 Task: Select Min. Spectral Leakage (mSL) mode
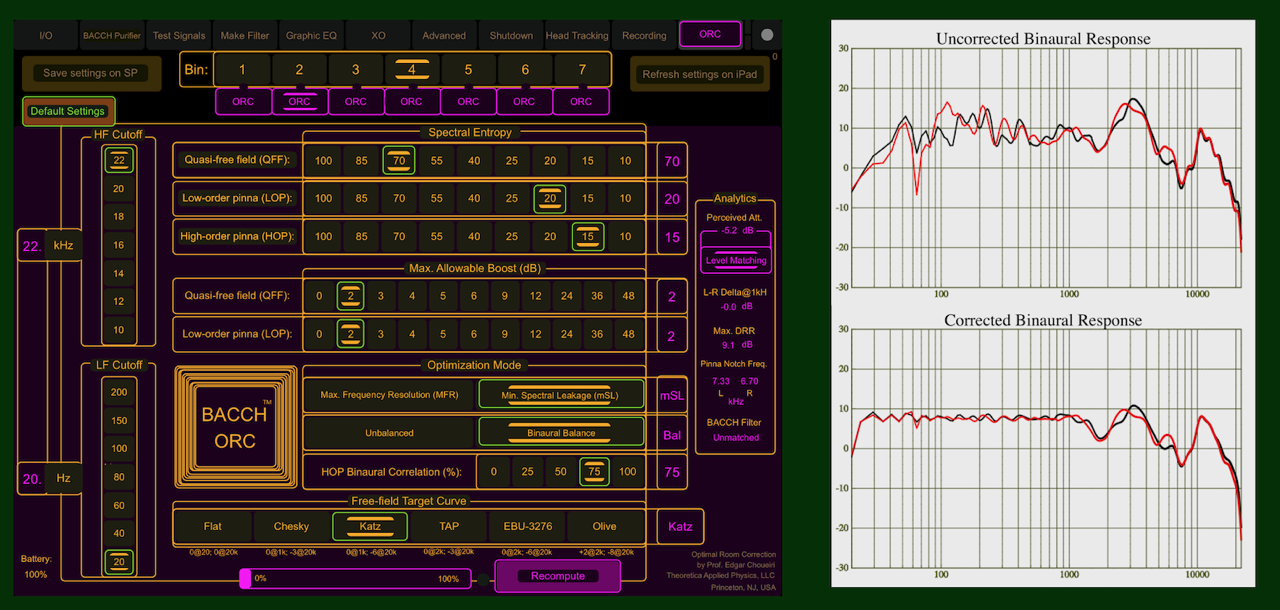point(560,395)
